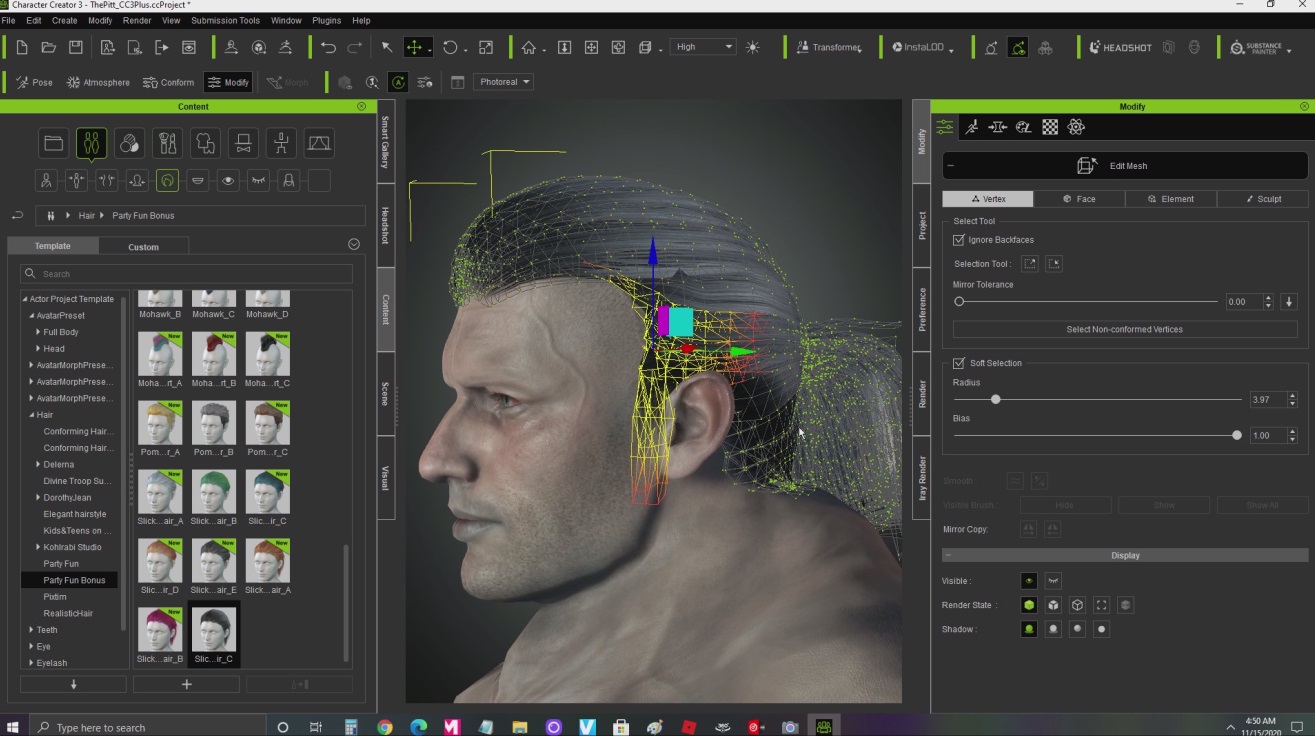The width and height of the screenshot is (1315, 736).
Task: Click the Edit Mesh button
Action: click(x=1125, y=166)
